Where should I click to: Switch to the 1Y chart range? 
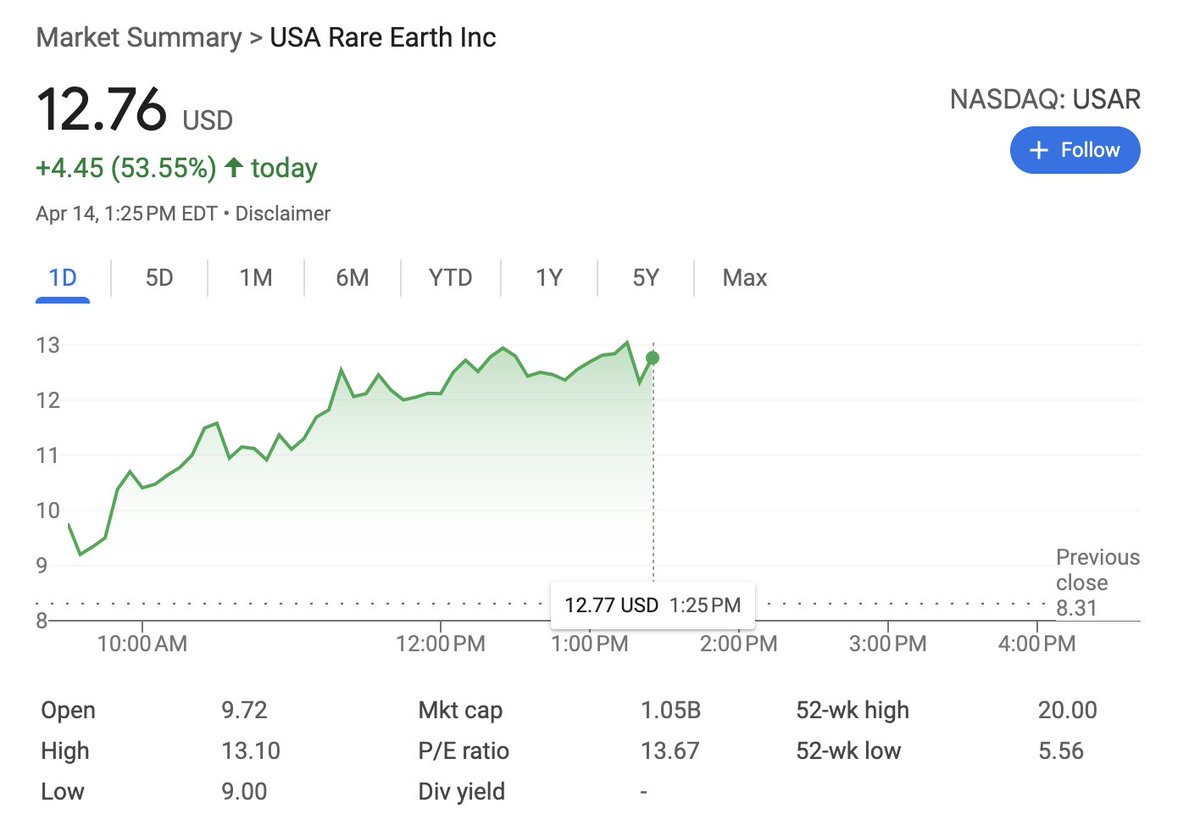549,278
